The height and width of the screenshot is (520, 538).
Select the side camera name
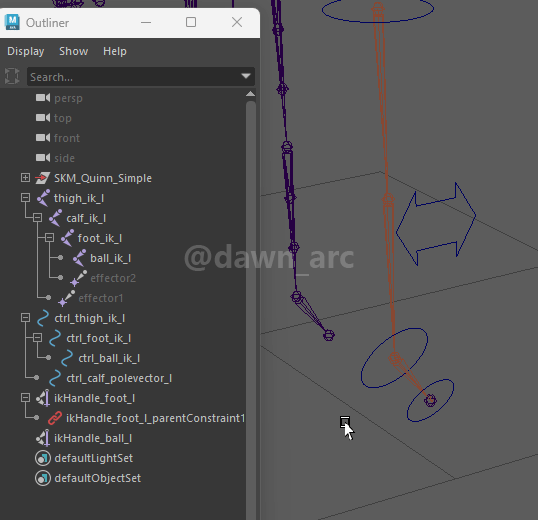coord(65,158)
